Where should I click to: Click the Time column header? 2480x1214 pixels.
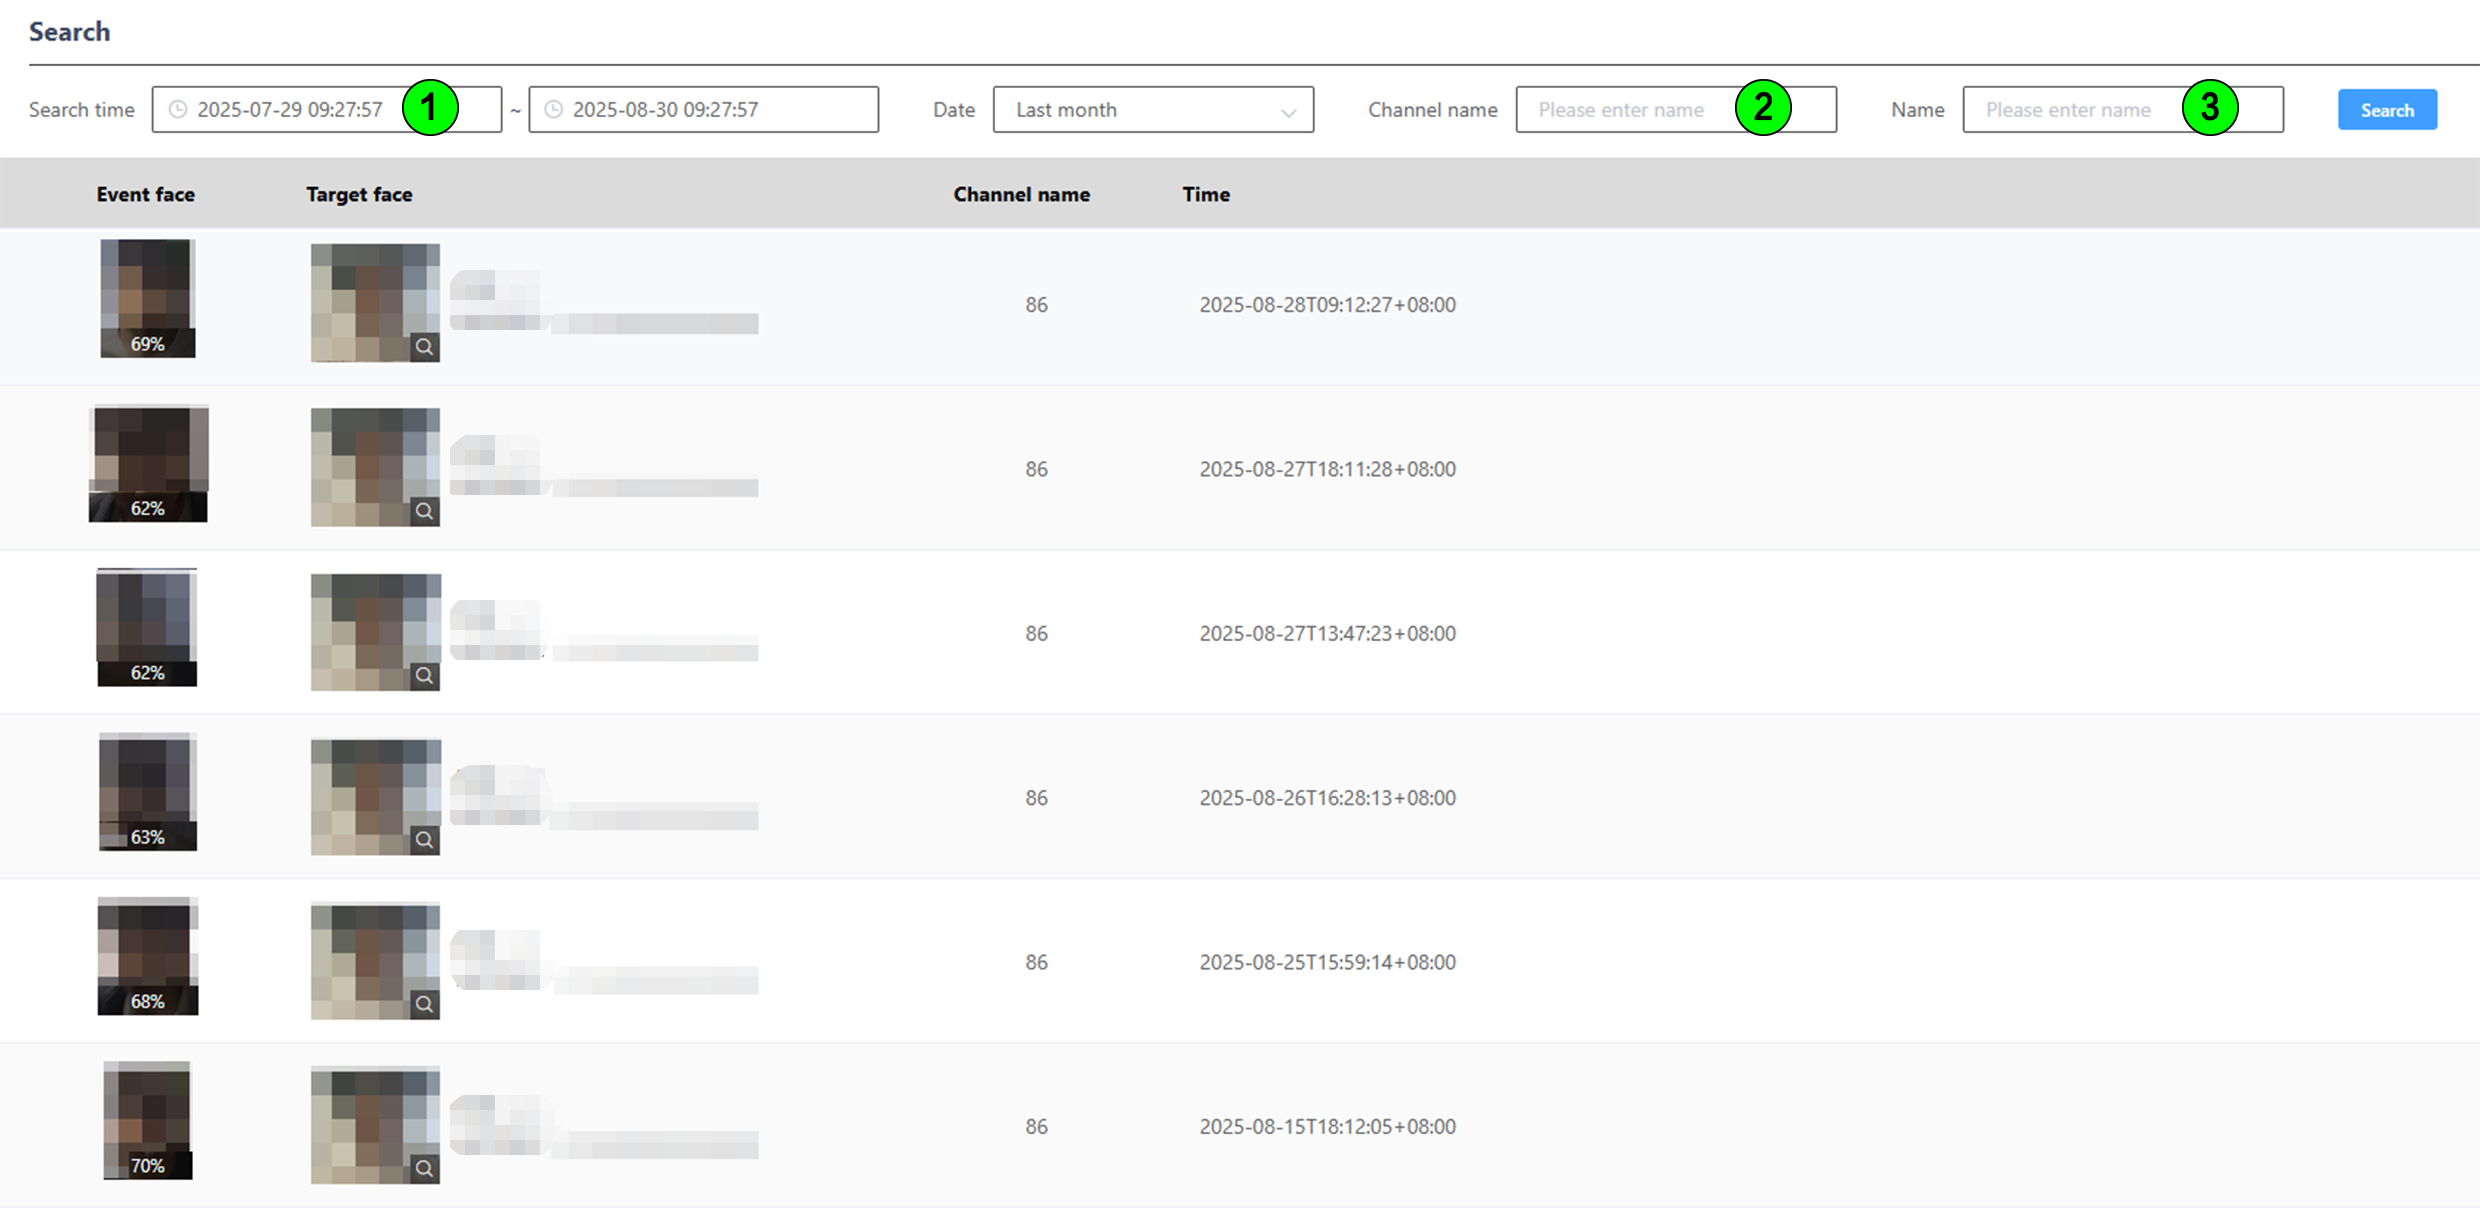pos(1206,195)
